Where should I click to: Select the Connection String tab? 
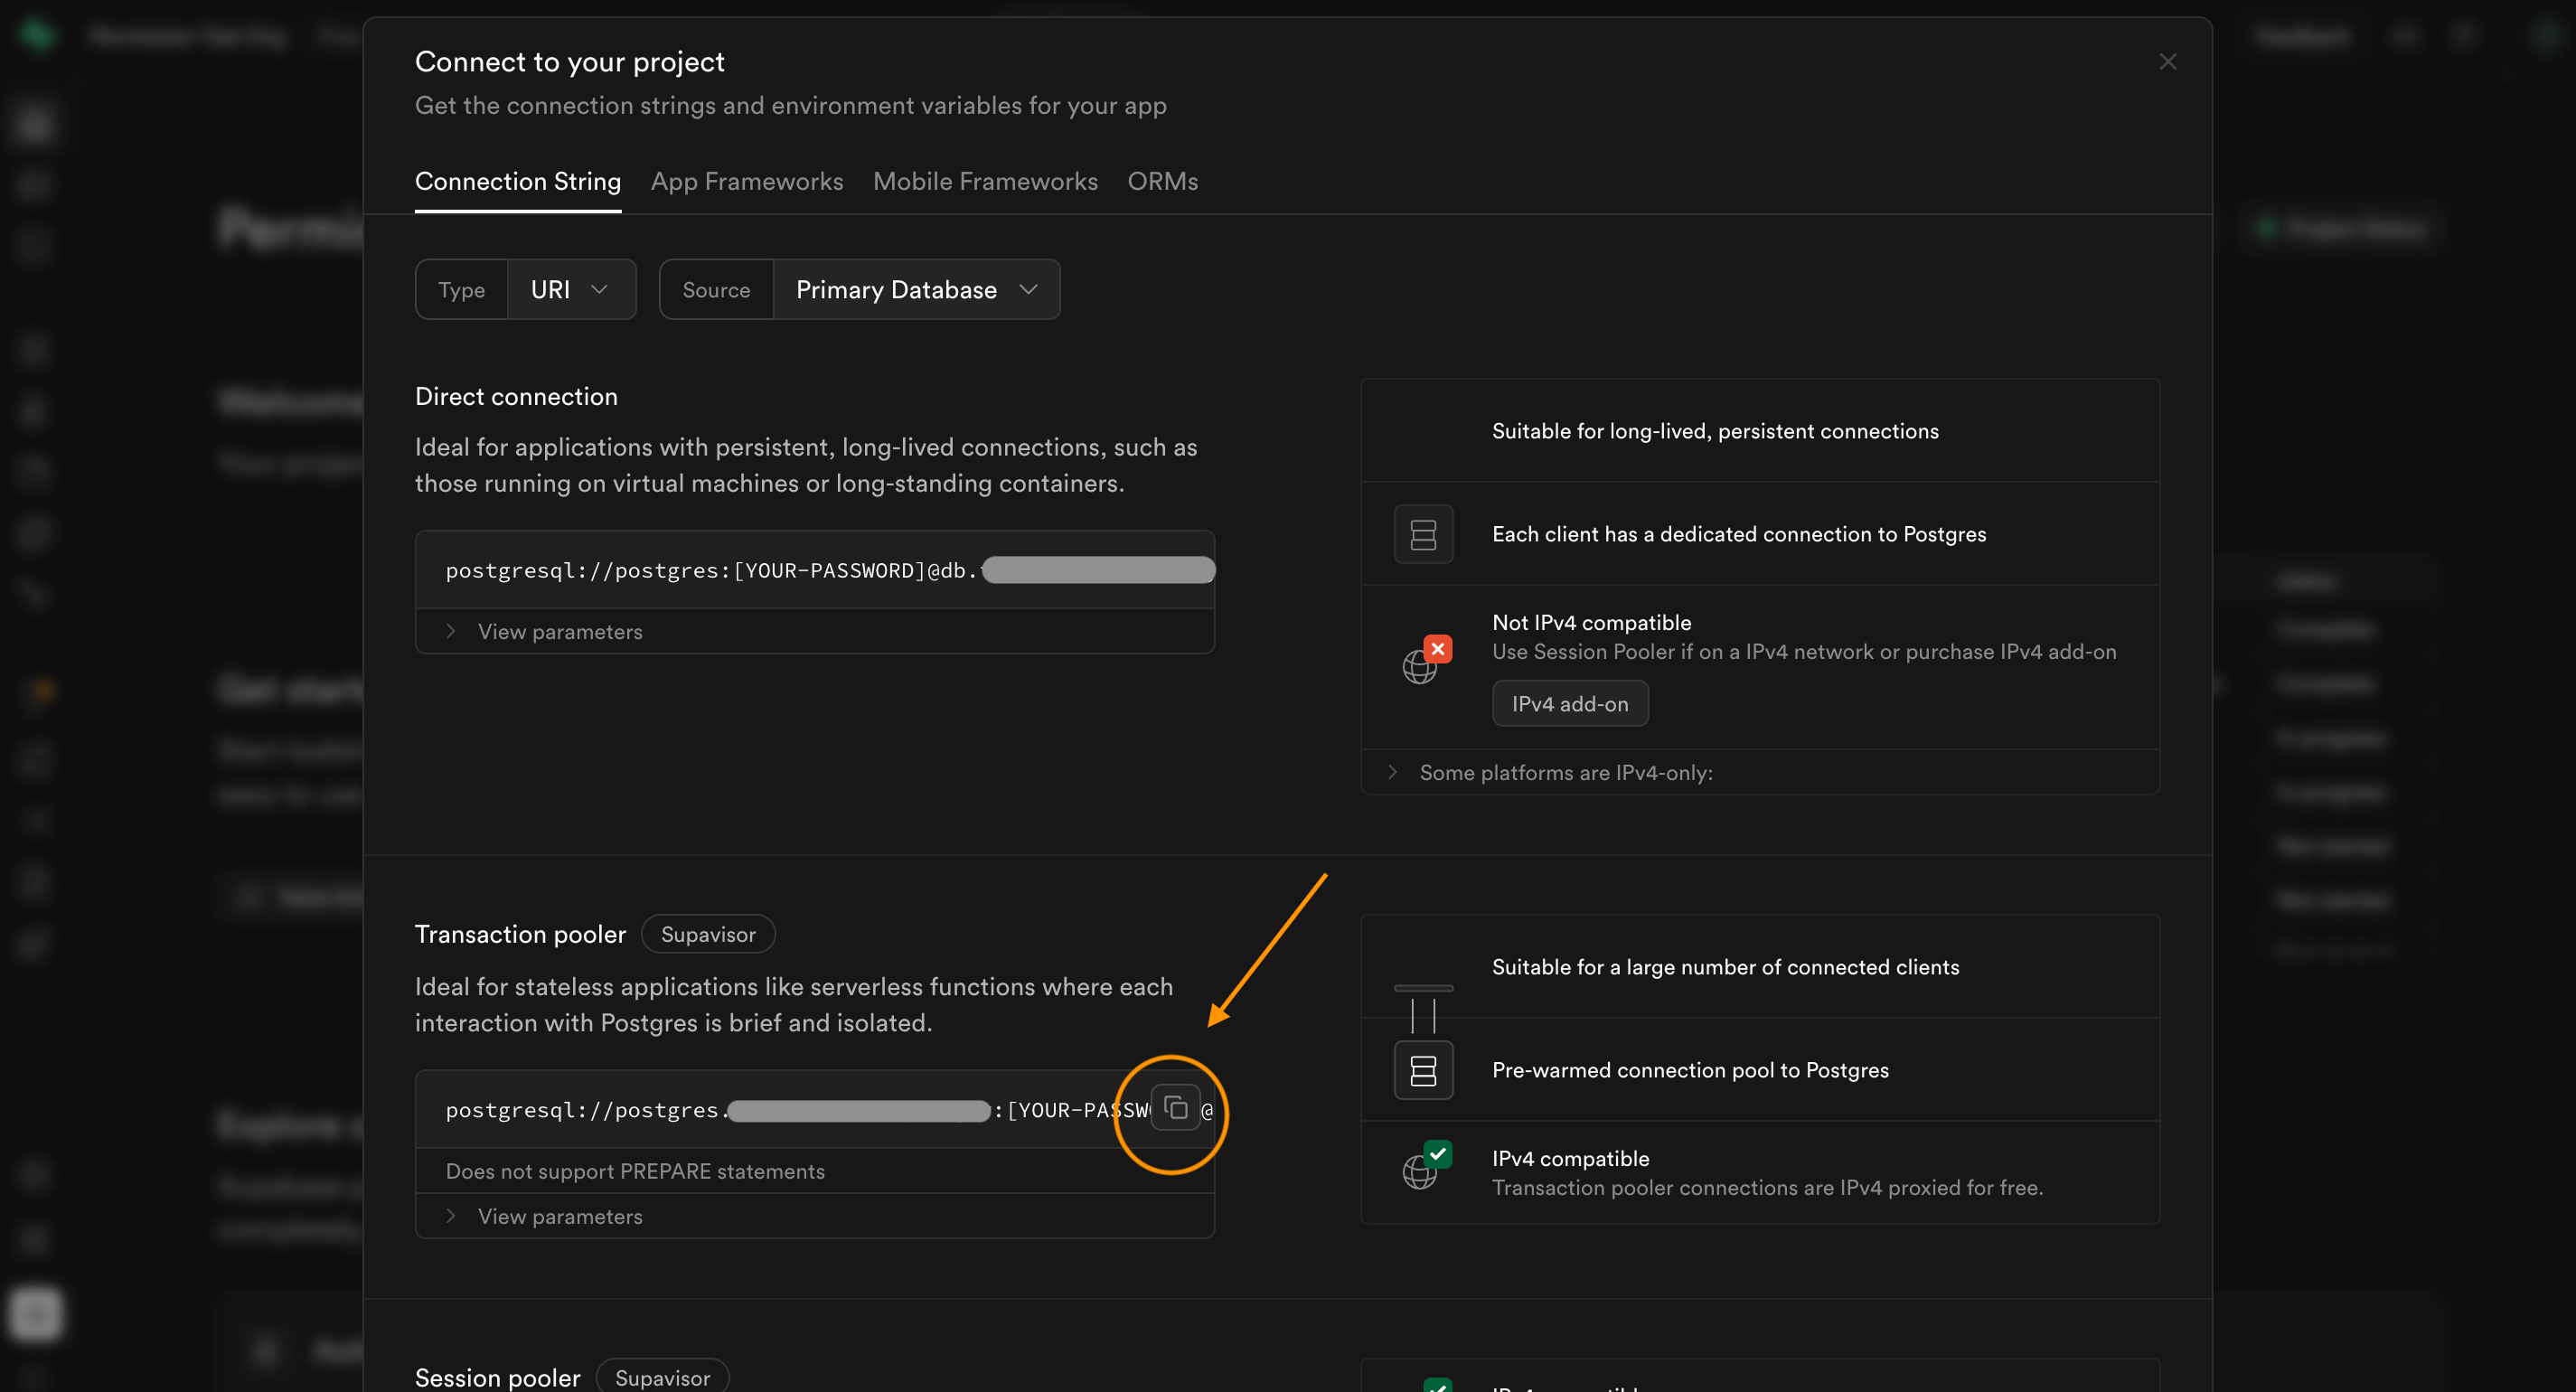[x=517, y=181]
